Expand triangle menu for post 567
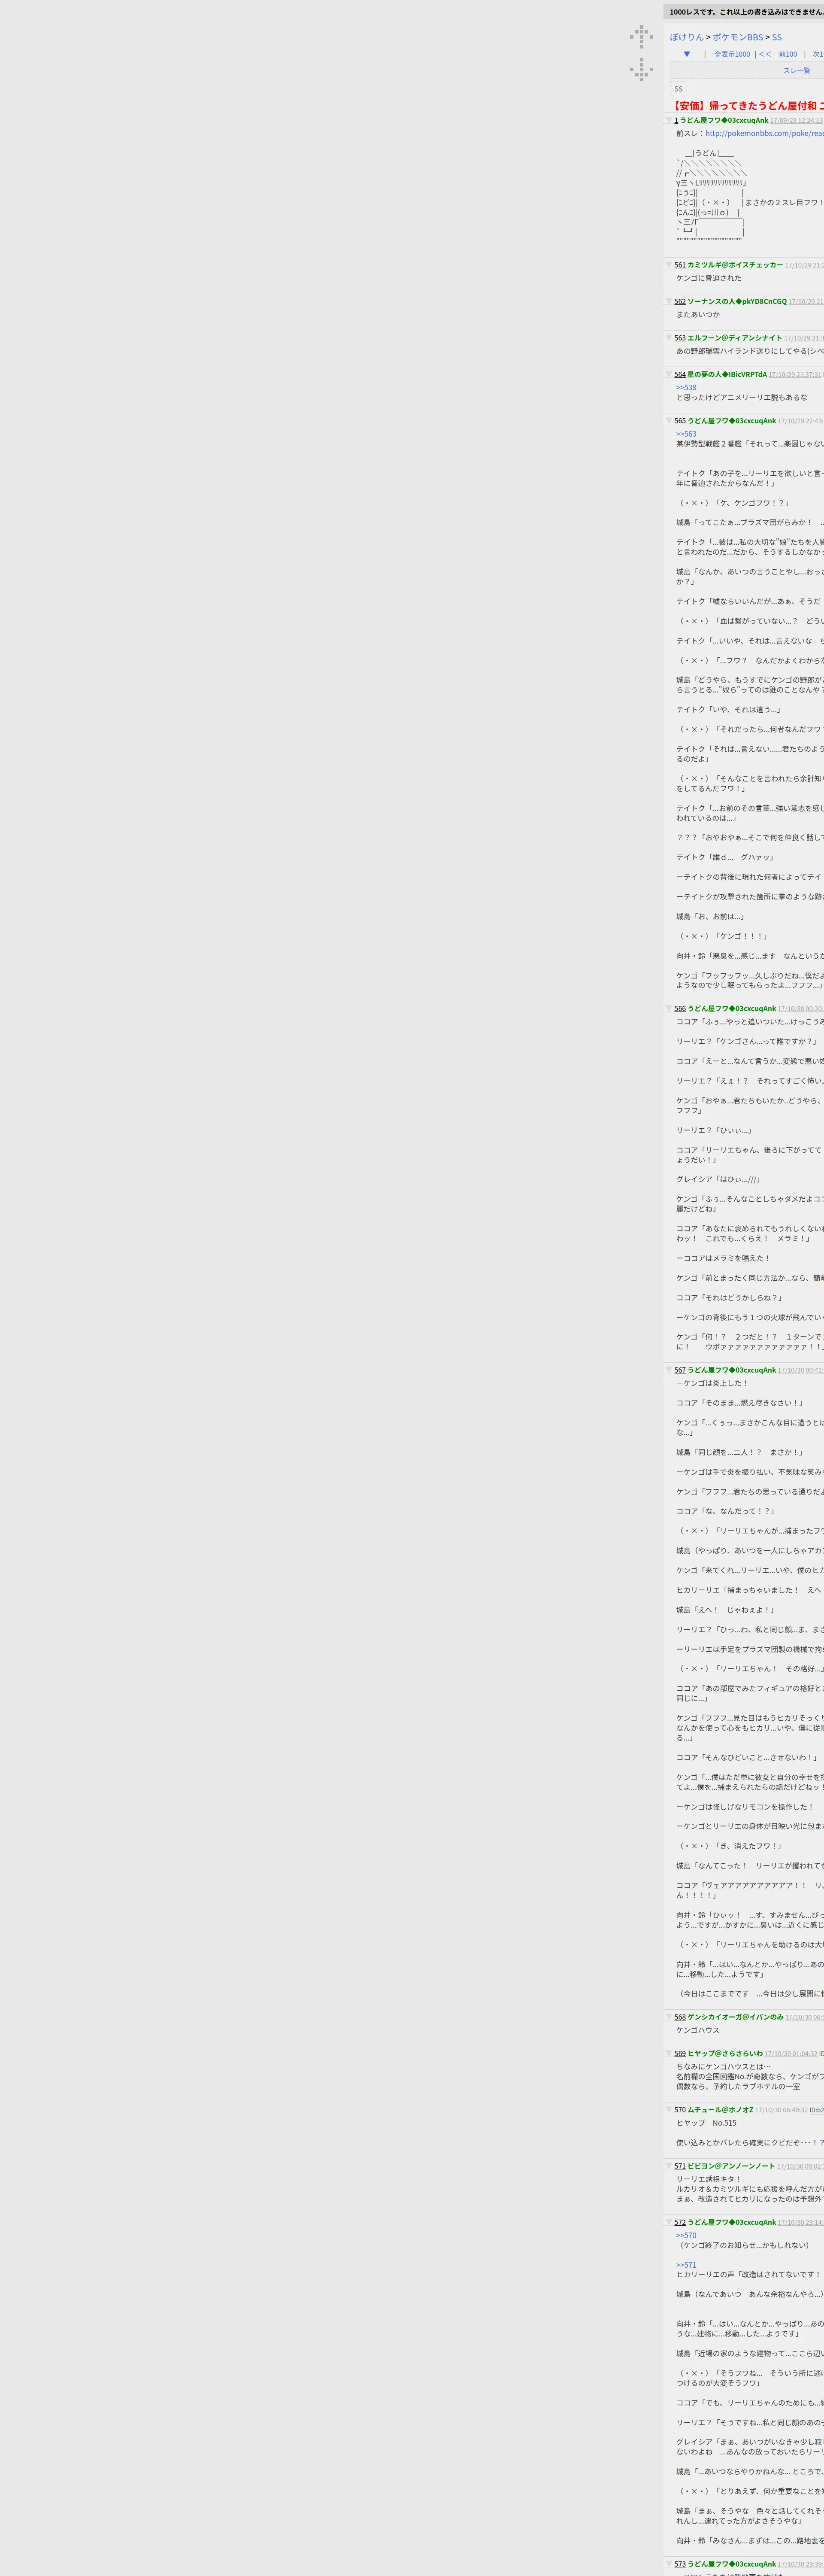This screenshot has height=2576, width=824. (670, 1370)
